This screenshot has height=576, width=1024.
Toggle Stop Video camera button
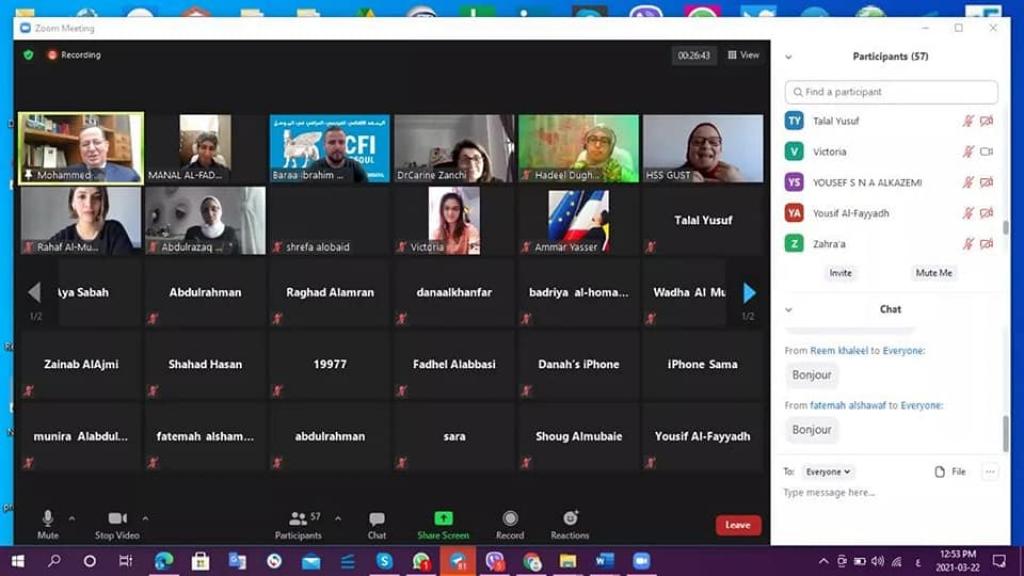[117, 518]
